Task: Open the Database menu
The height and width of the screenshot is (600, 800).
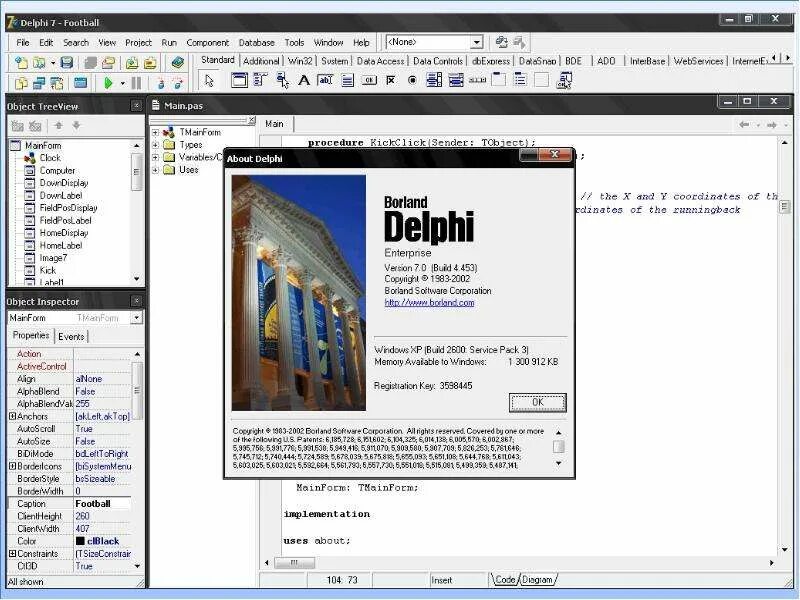Action: 257,42
